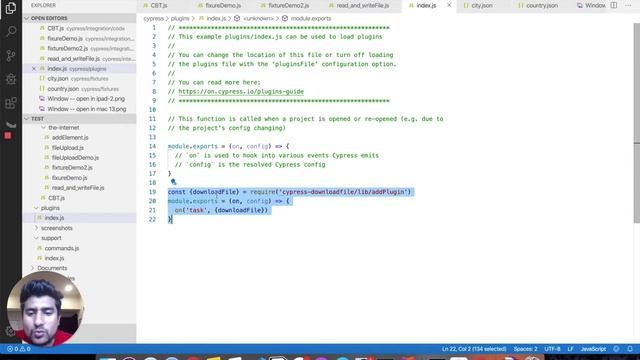This screenshot has height=360, width=640.
Task: Click the editor vertical scrollbar
Action: (636, 122)
